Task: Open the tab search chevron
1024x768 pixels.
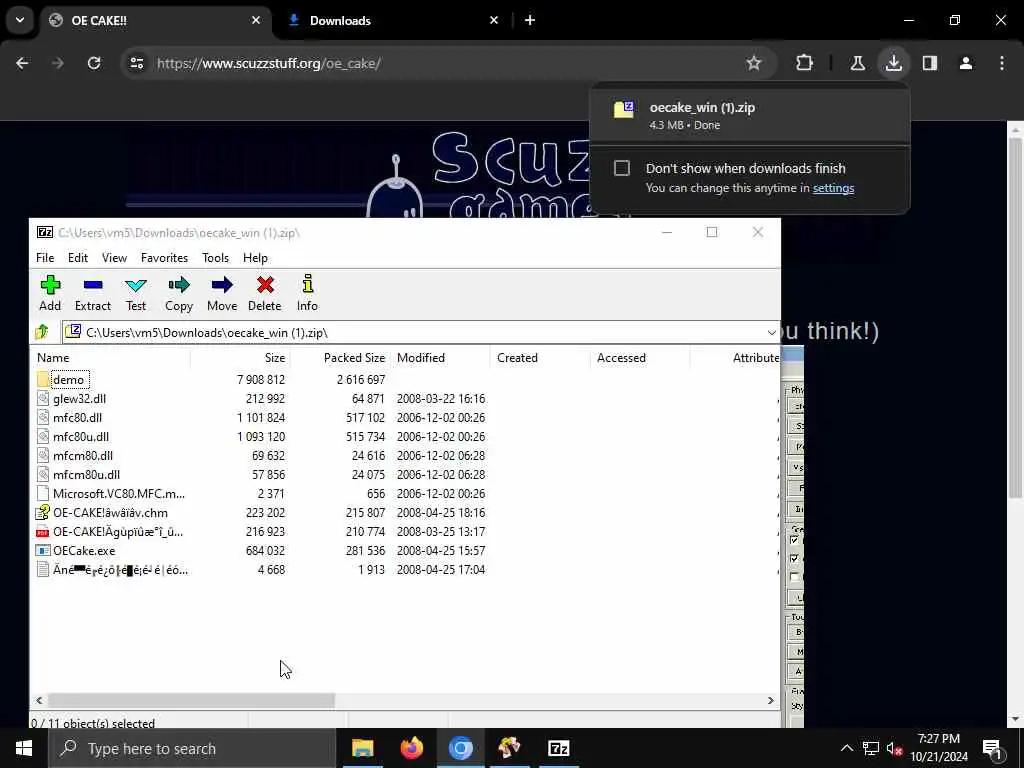Action: coord(20,20)
